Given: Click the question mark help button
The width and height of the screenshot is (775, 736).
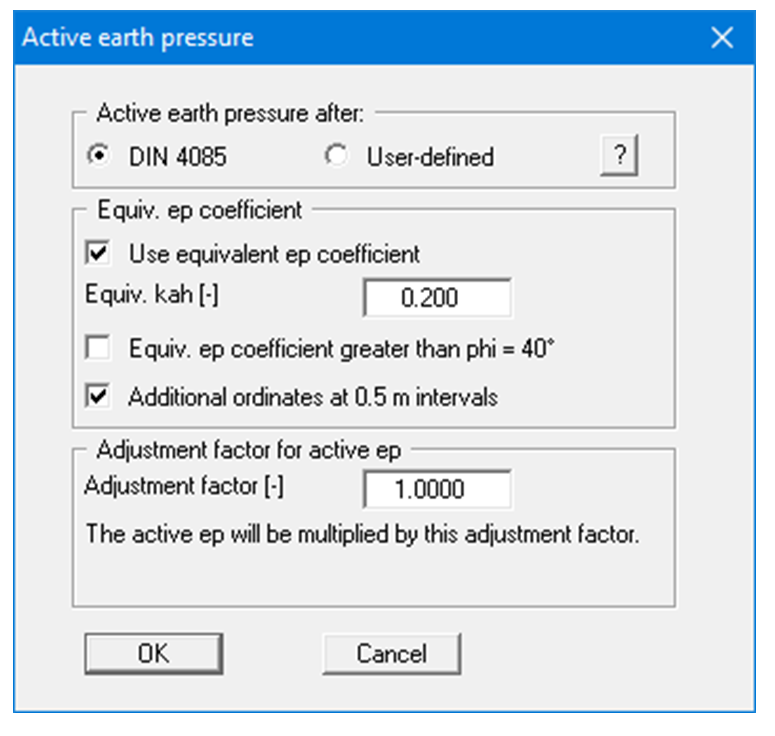Looking at the screenshot, I should pos(620,157).
